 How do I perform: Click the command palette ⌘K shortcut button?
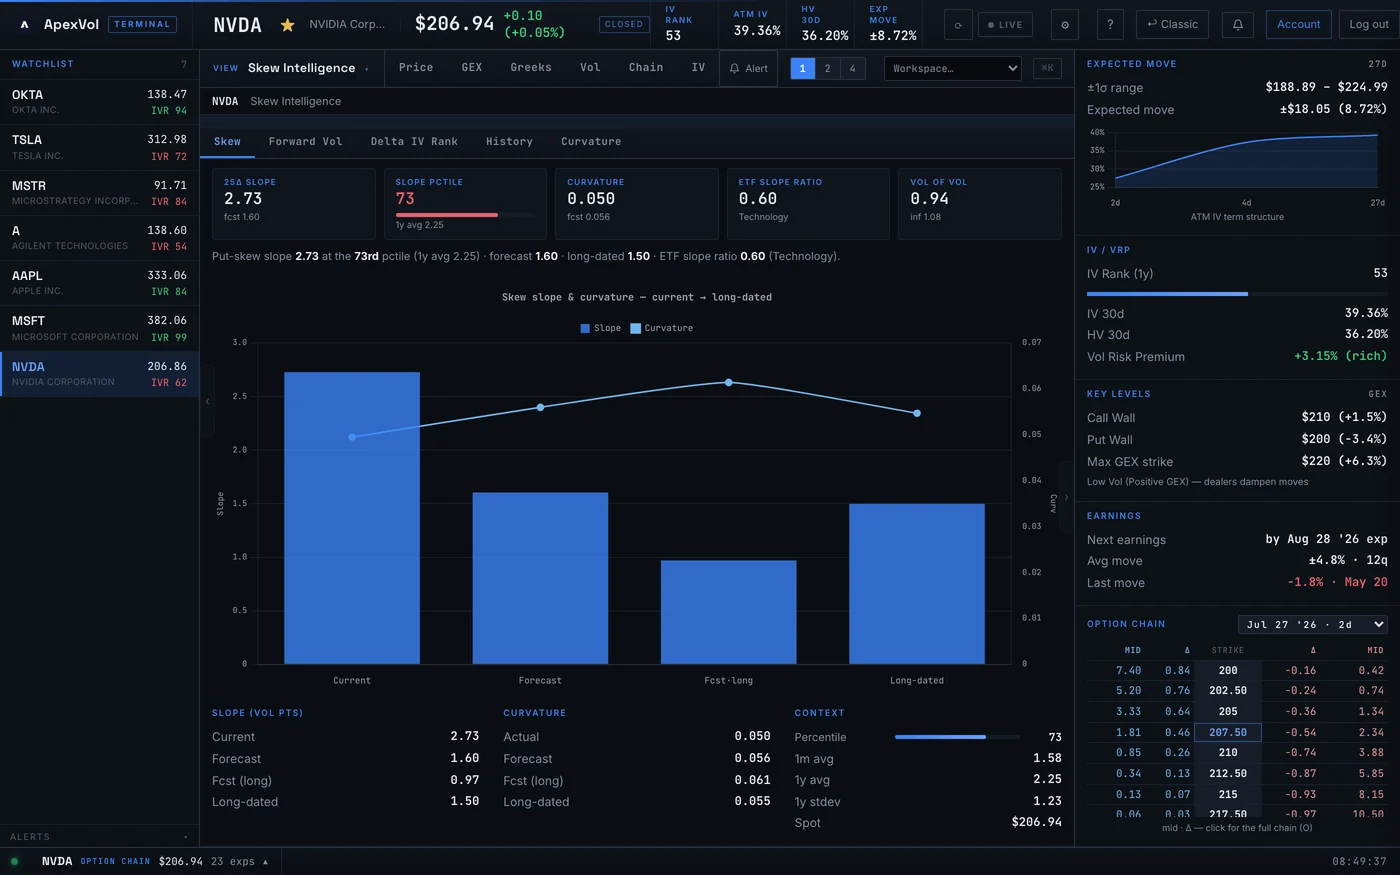[x=1047, y=68]
